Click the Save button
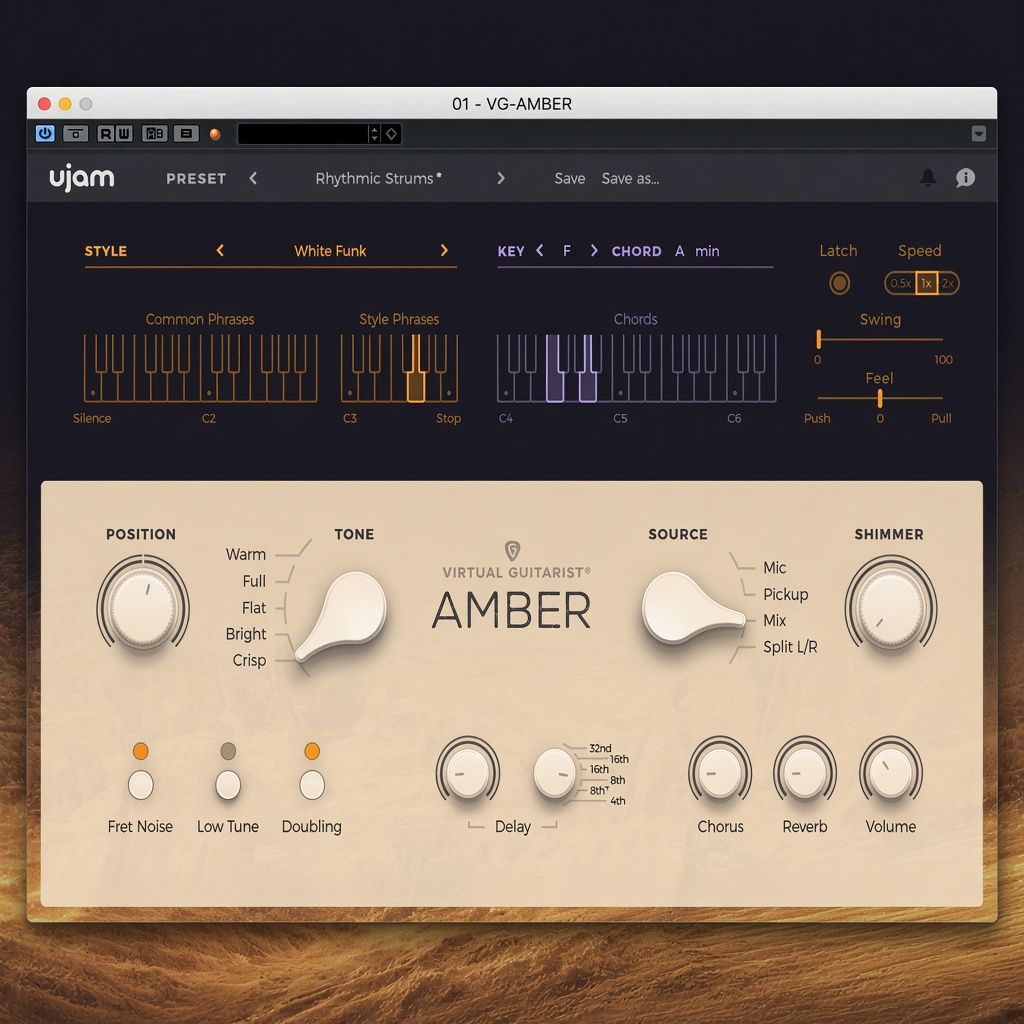Viewport: 1024px width, 1024px height. pos(569,178)
